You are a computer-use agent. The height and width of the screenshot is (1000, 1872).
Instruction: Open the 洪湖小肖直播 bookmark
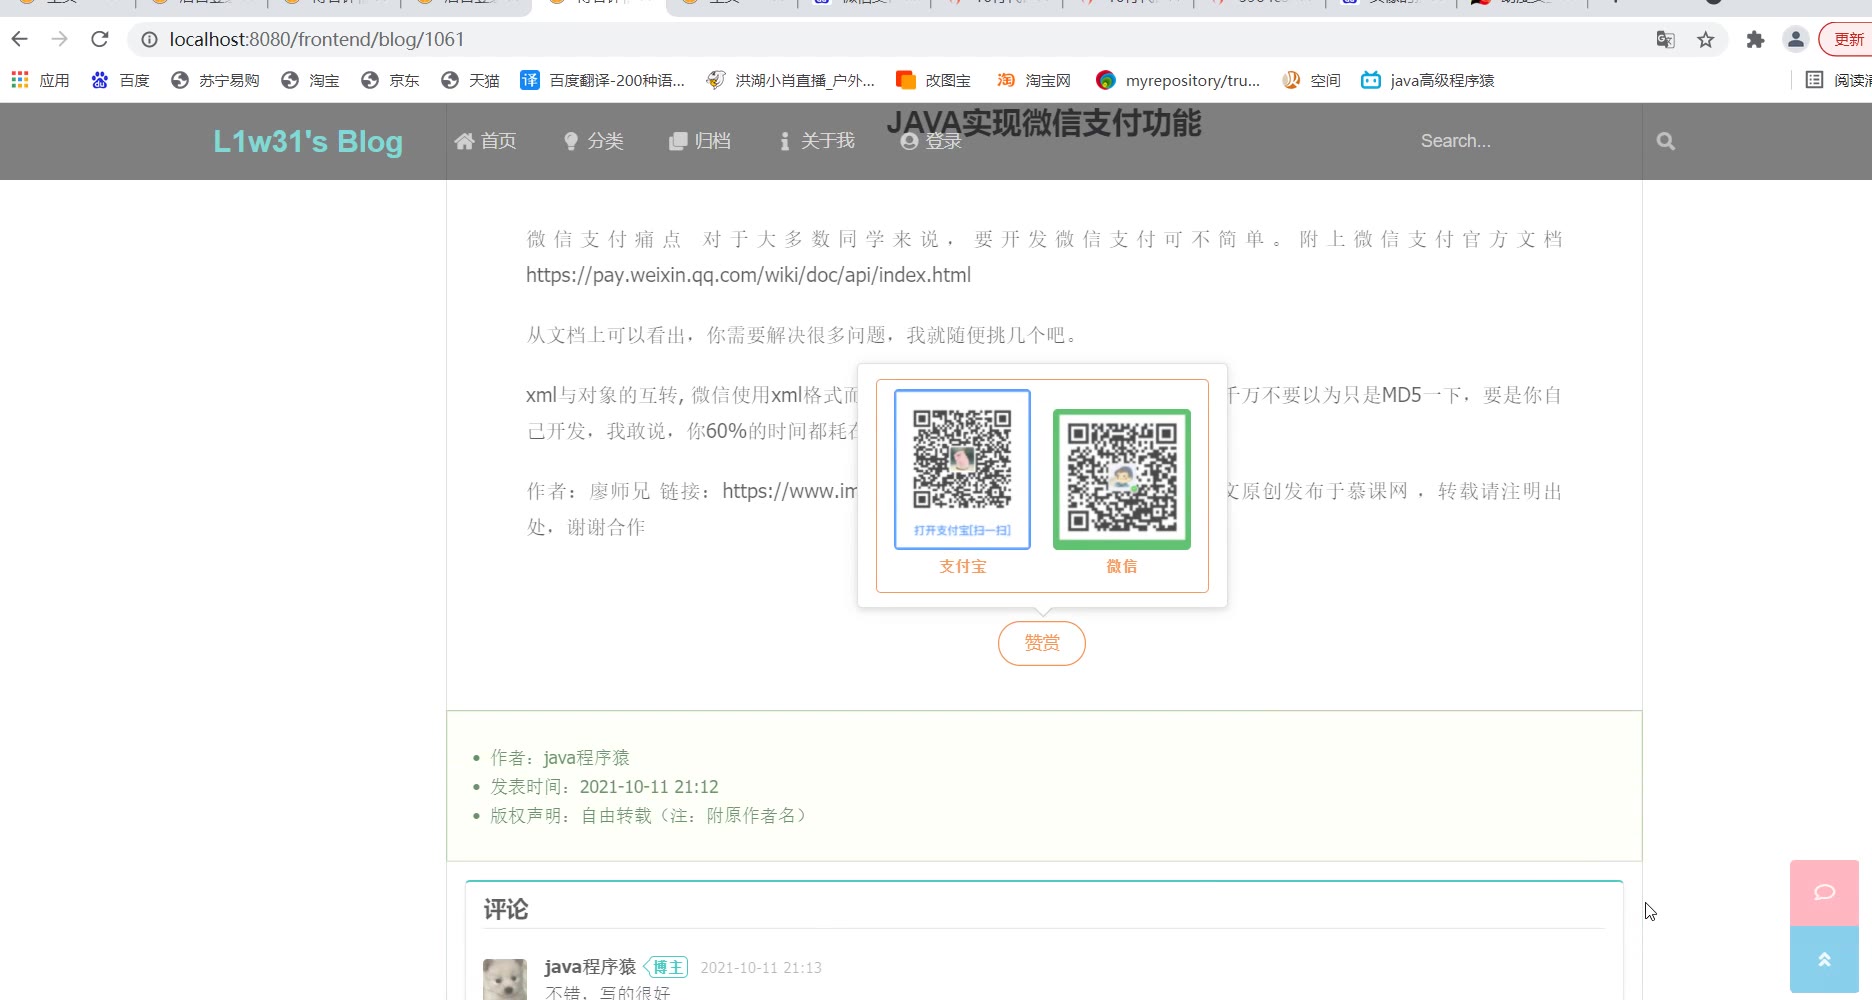tap(790, 80)
